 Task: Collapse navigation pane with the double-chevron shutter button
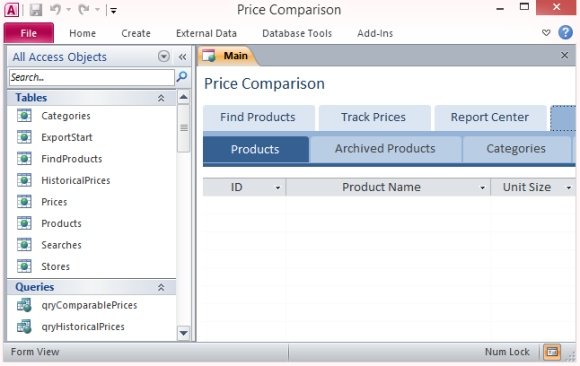182,57
